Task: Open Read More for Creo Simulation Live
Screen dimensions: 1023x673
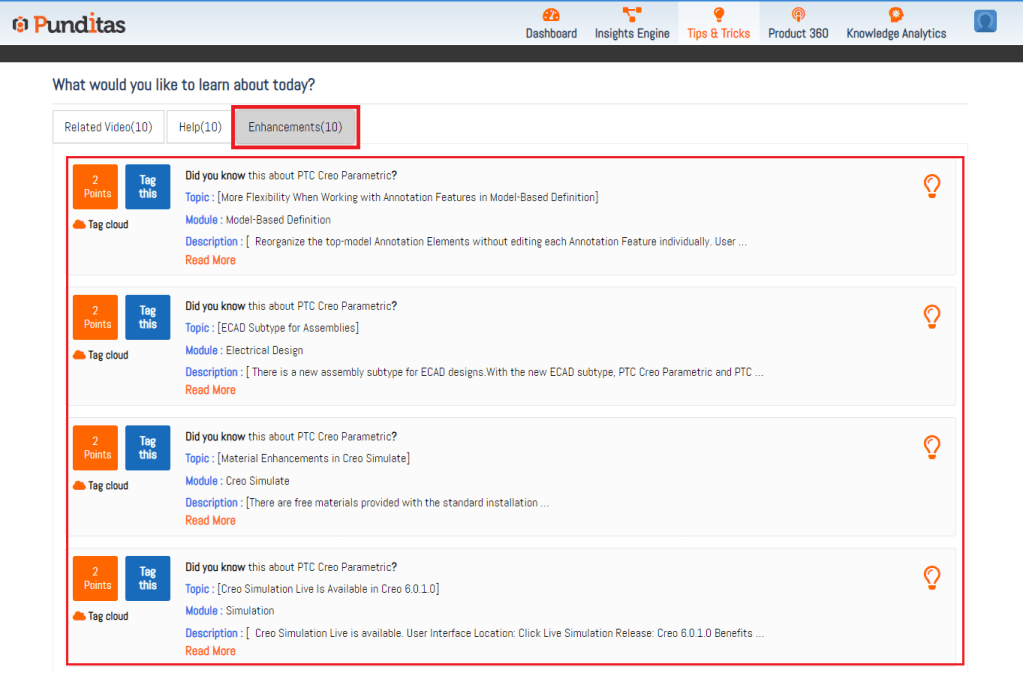Action: [210, 651]
